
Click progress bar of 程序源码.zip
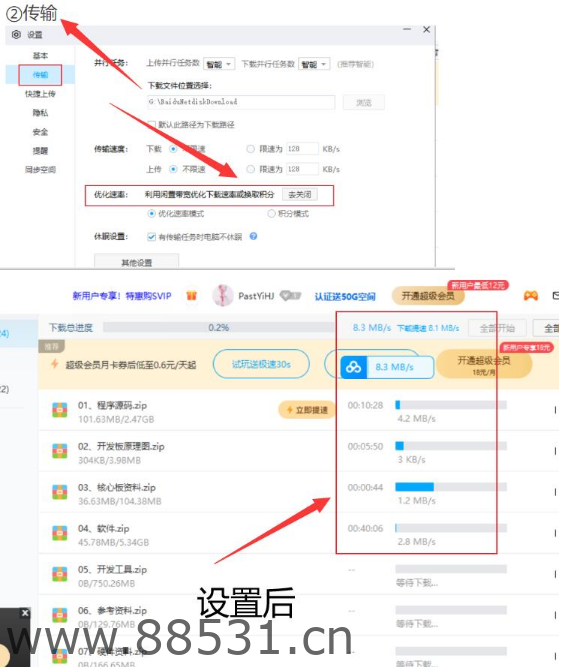click(x=451, y=405)
